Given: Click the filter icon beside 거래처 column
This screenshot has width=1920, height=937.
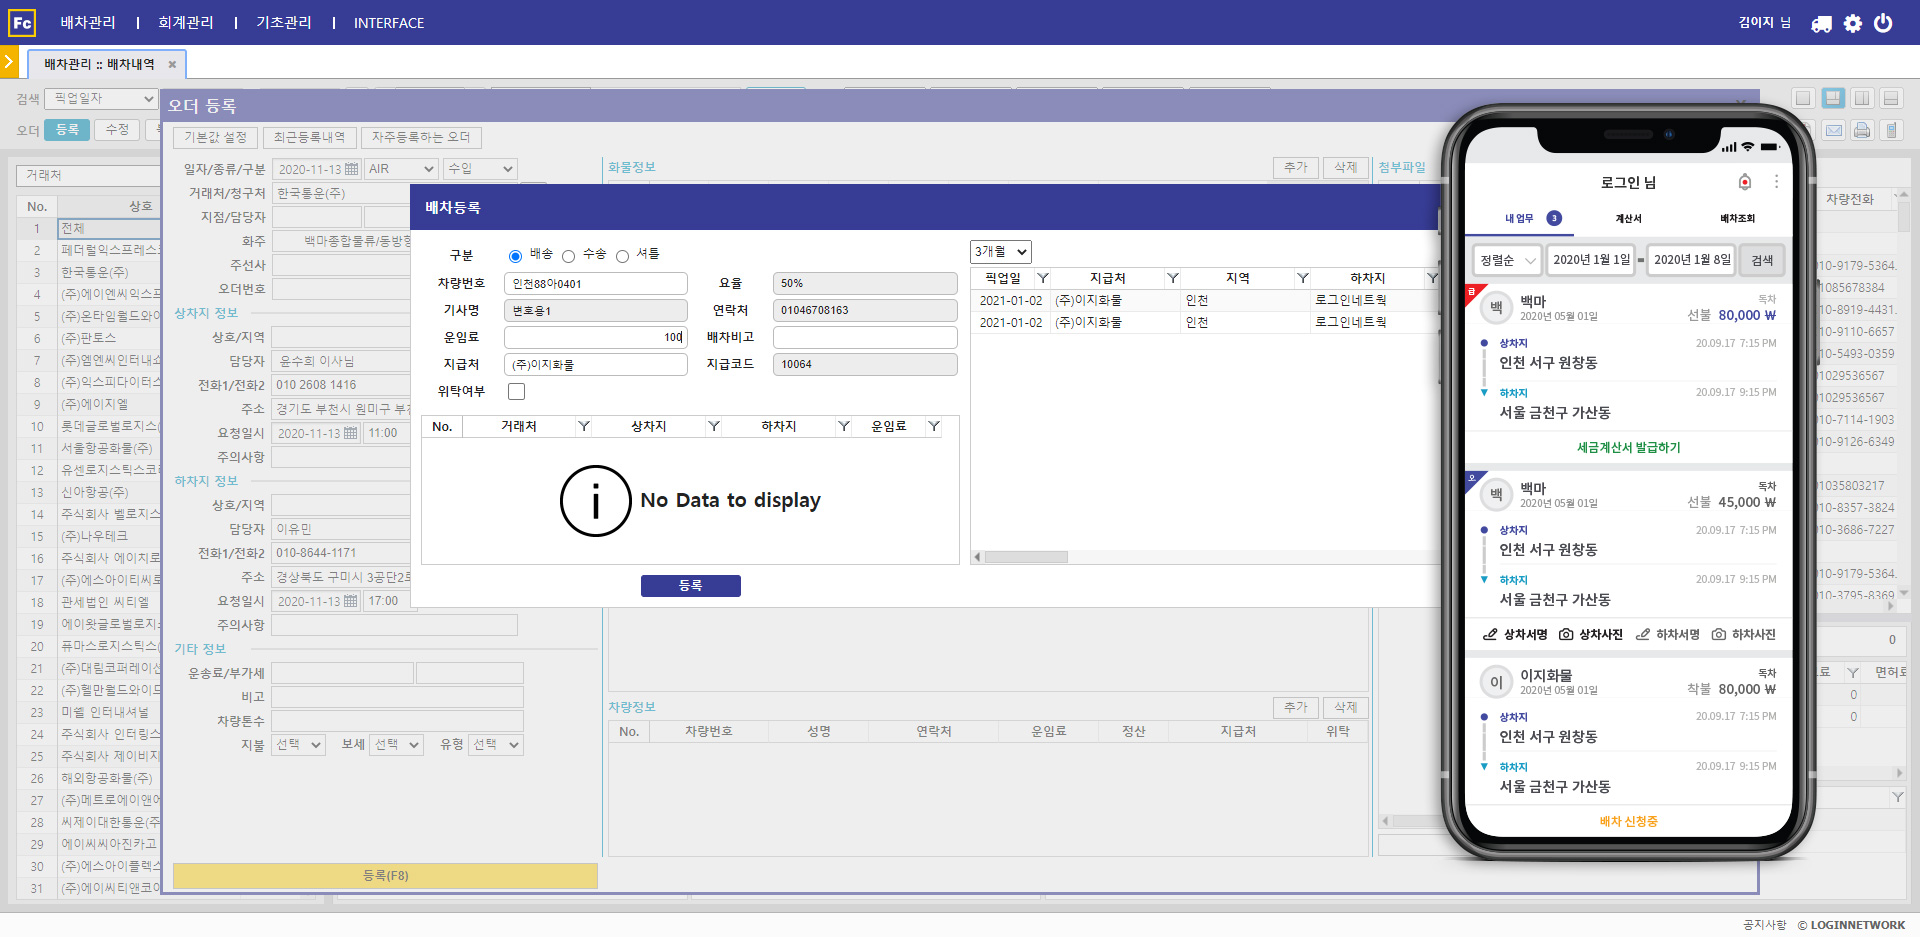Looking at the screenshot, I should [584, 427].
